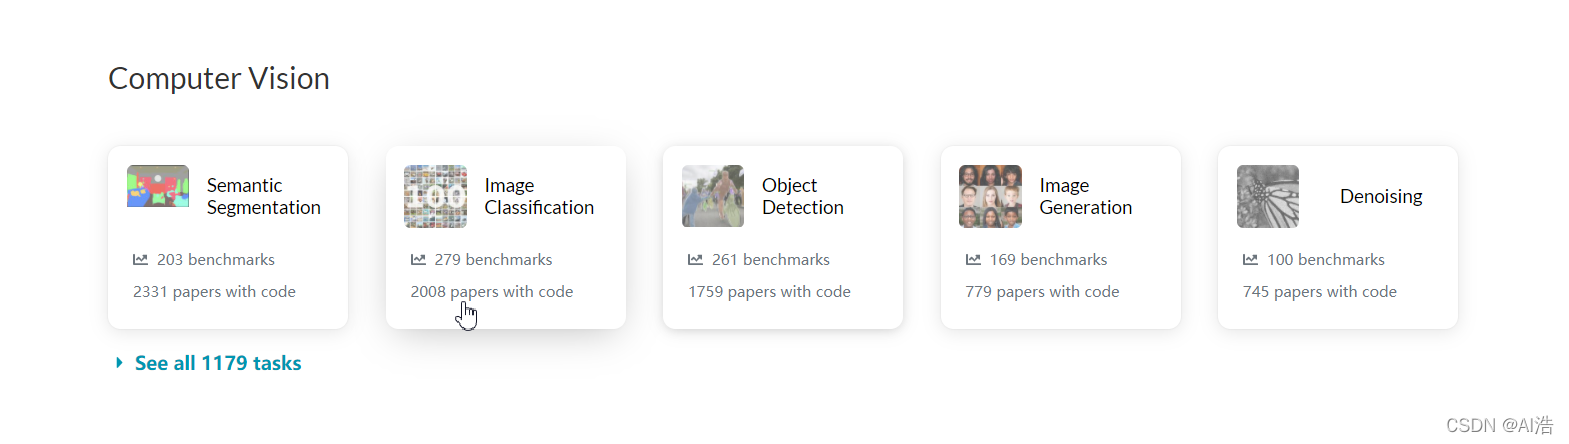Image resolution: width=1569 pixels, height=444 pixels.
Task: Open the See all 1179 tasks link
Action: [x=218, y=363]
